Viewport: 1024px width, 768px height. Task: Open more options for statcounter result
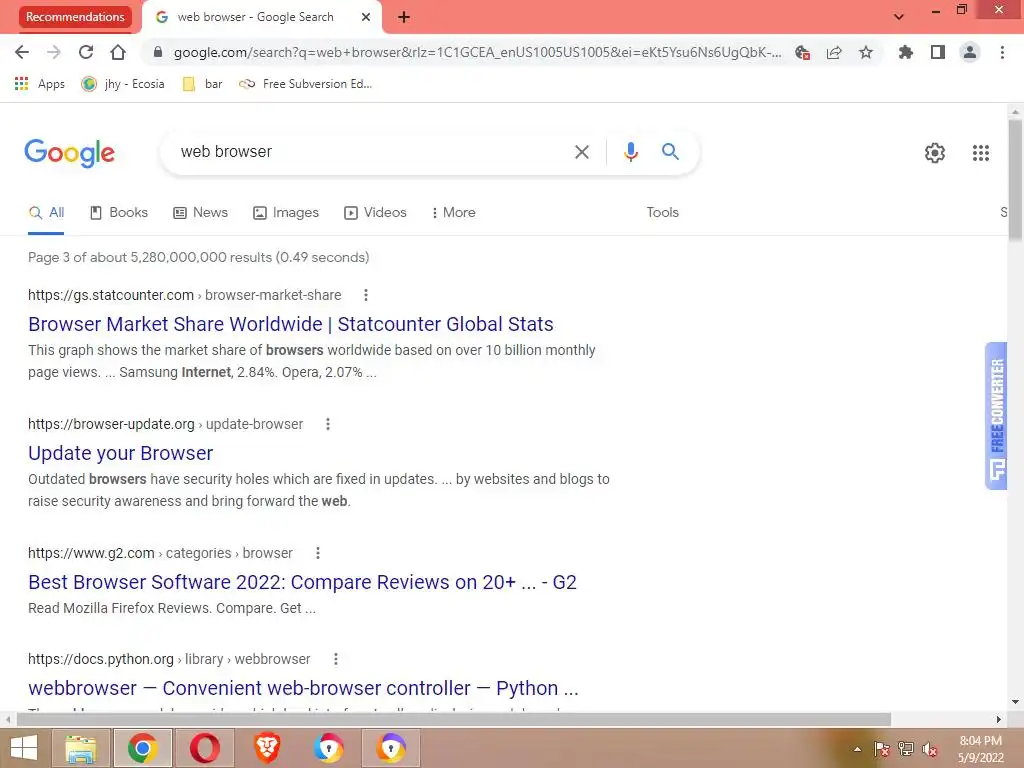(x=366, y=295)
